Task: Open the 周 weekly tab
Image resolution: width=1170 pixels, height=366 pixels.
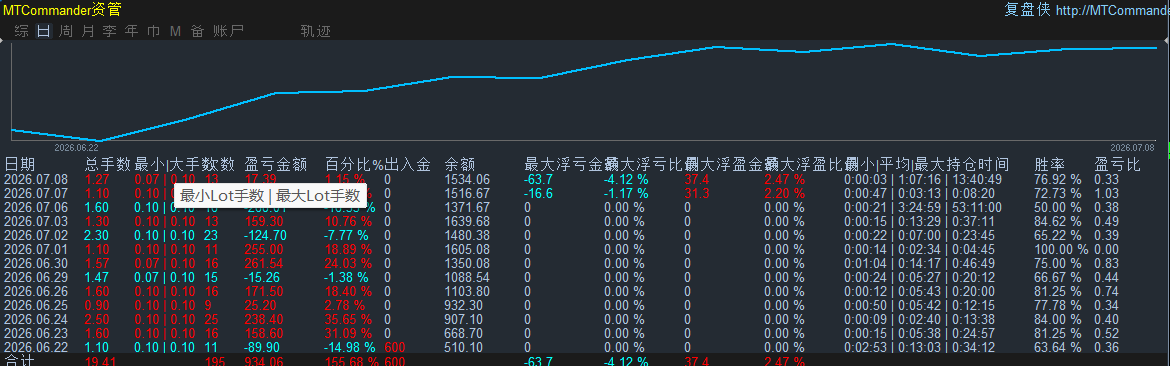Action: (x=66, y=31)
